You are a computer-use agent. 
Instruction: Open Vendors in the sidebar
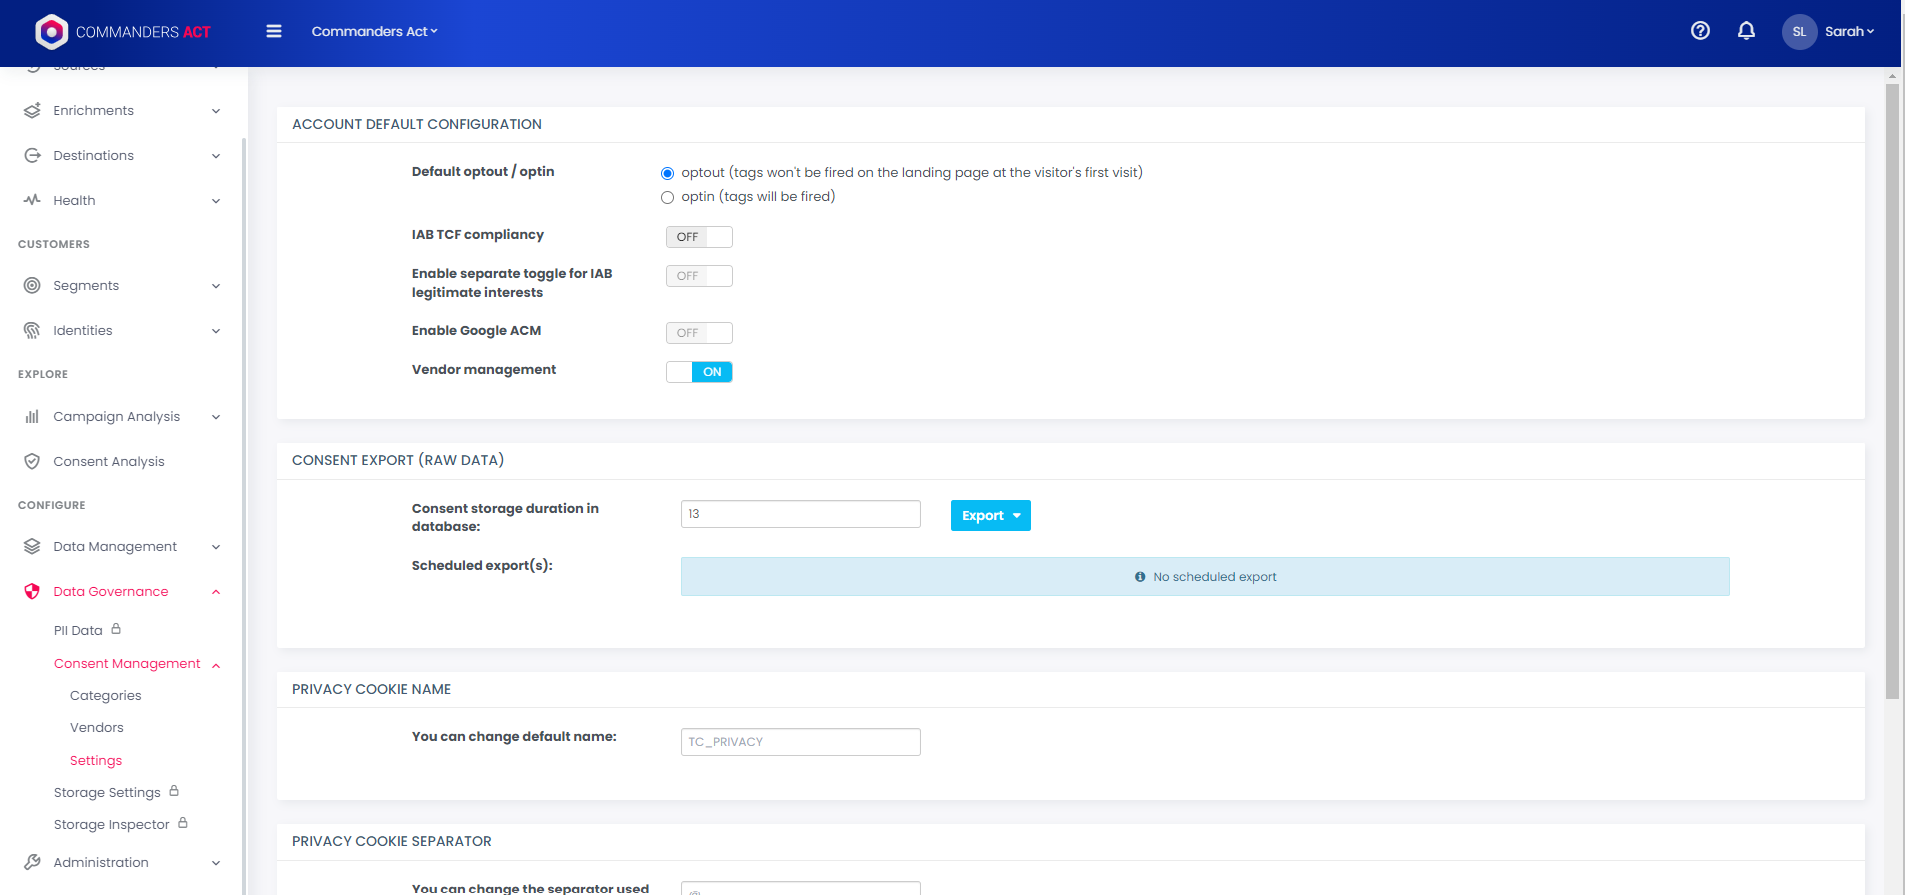pos(97,727)
